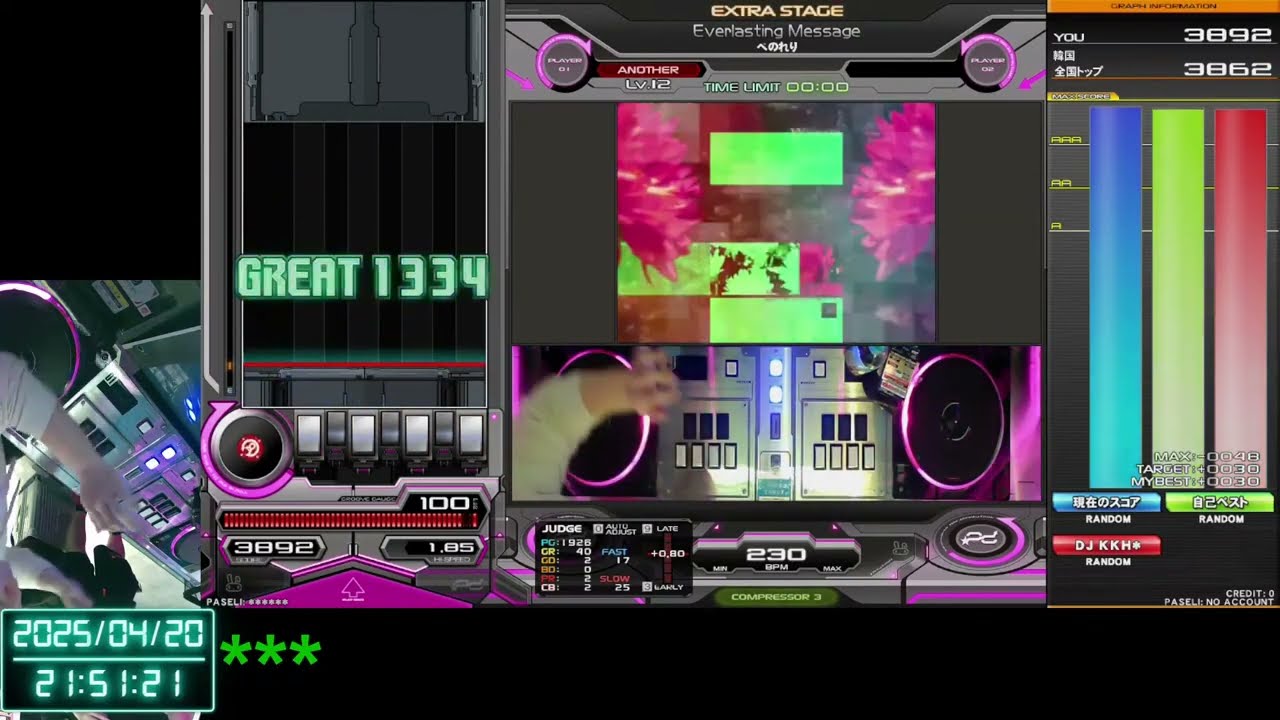Click the AUTO ADJUST key indicator
This screenshot has height=720, width=1280.
[x=615, y=528]
